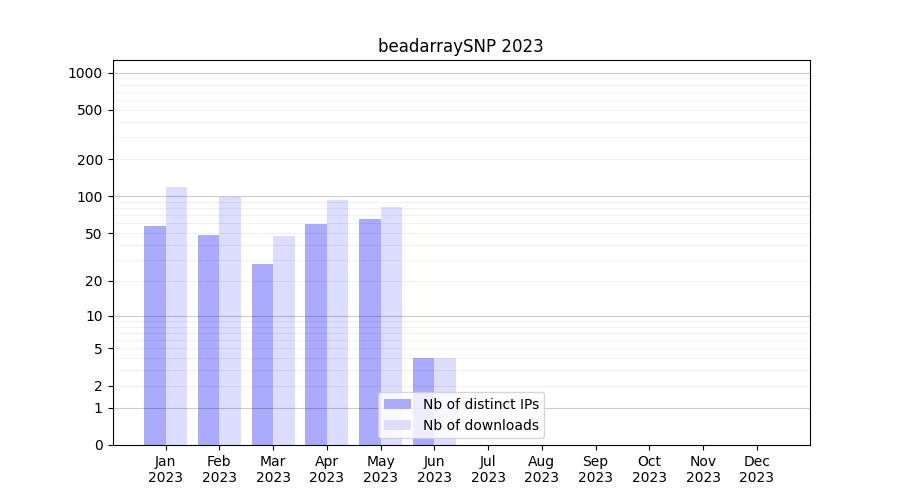900x500 pixels.
Task: Click the Jan 2023 distinct IPs bar
Action: click(x=155, y=335)
